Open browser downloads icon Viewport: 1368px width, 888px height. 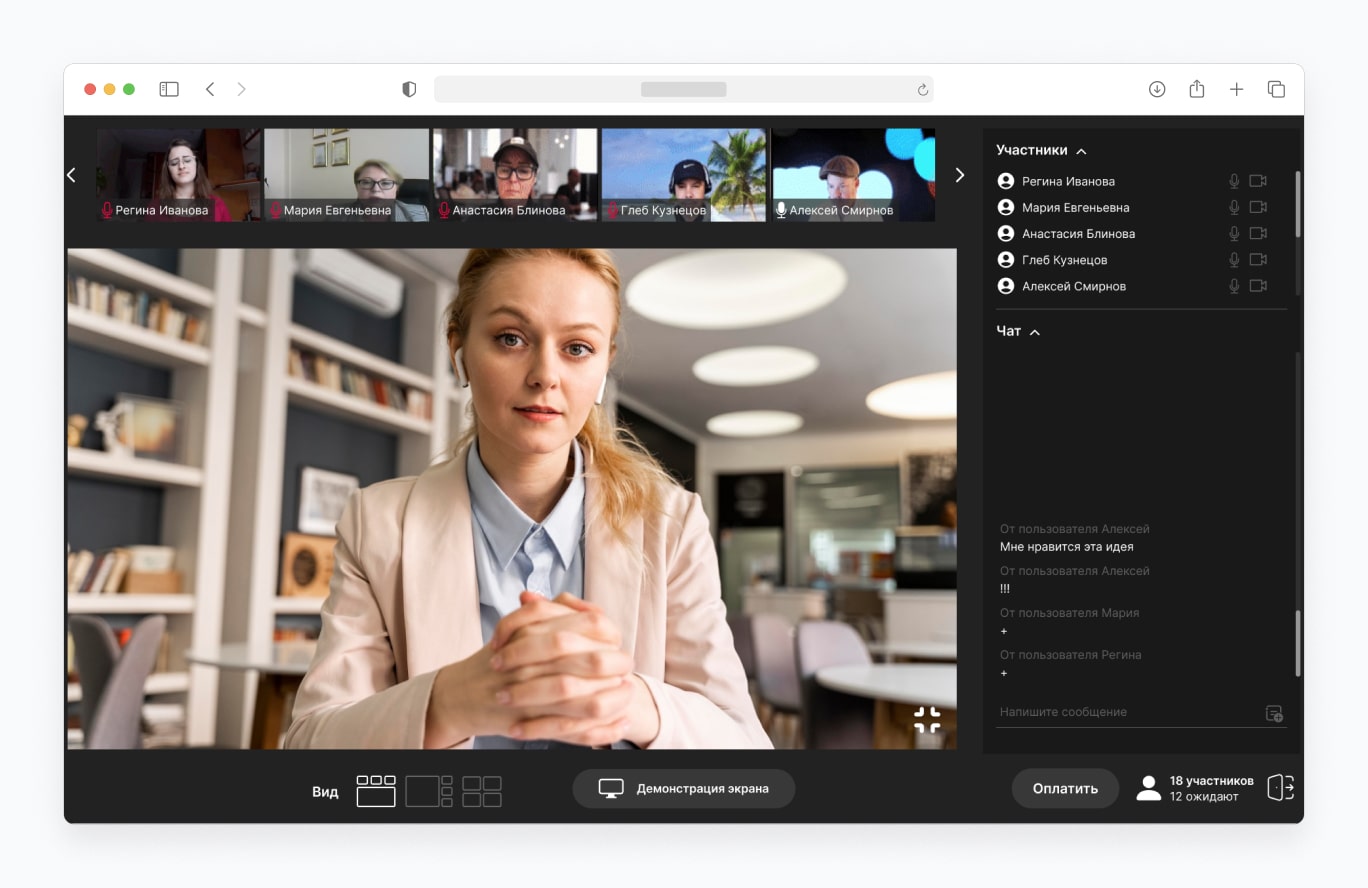[1157, 89]
